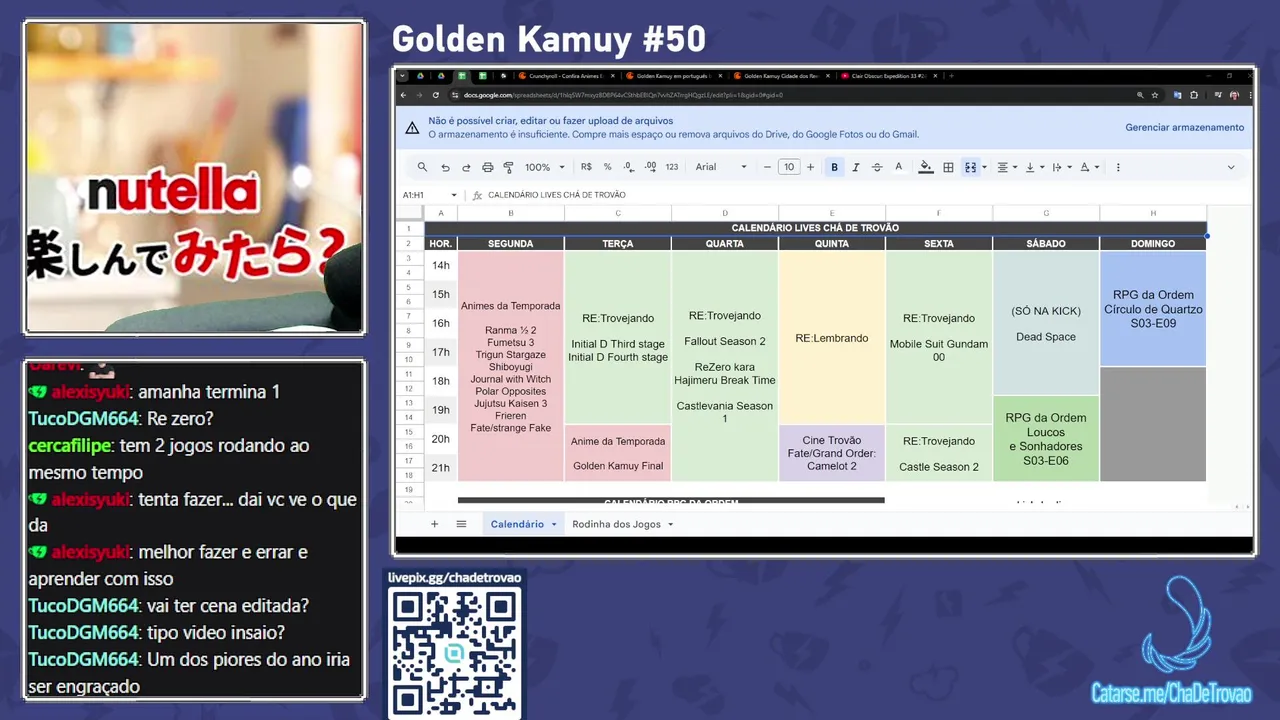The image size is (1280, 720).
Task: Bookmark this page with star icon
Action: [x=1155, y=95]
